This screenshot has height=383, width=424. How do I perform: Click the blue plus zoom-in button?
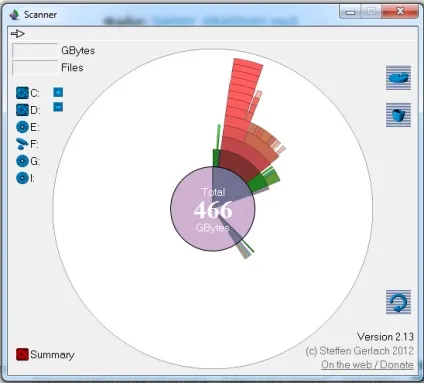58,92
